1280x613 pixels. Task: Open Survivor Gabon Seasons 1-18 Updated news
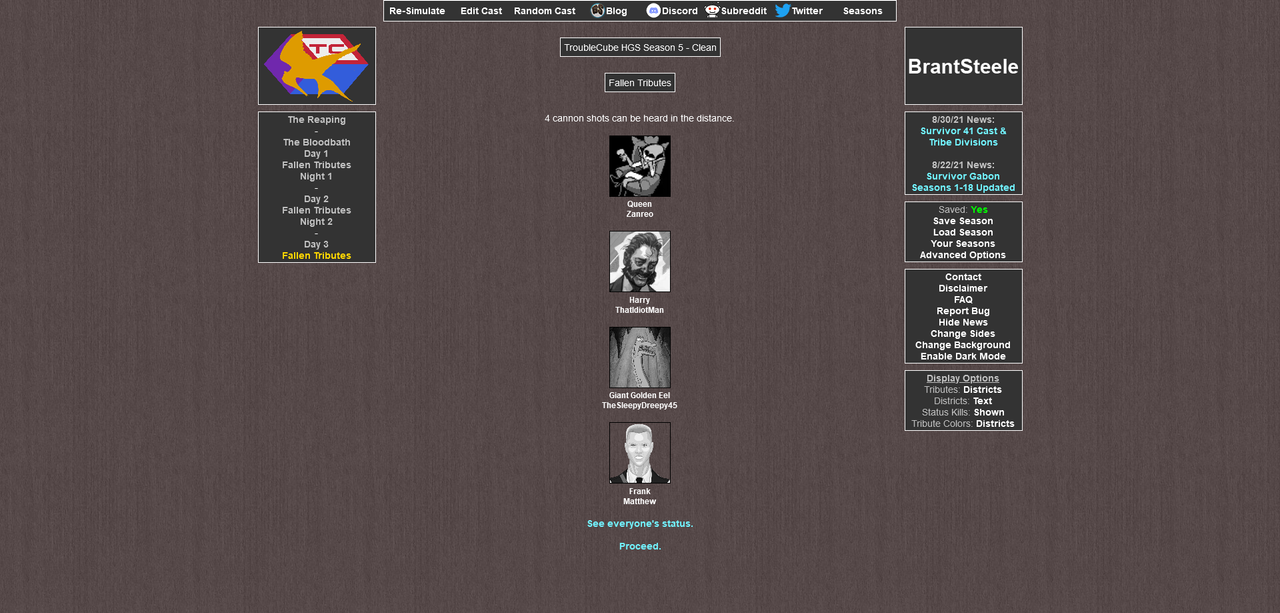pyautogui.click(x=963, y=182)
